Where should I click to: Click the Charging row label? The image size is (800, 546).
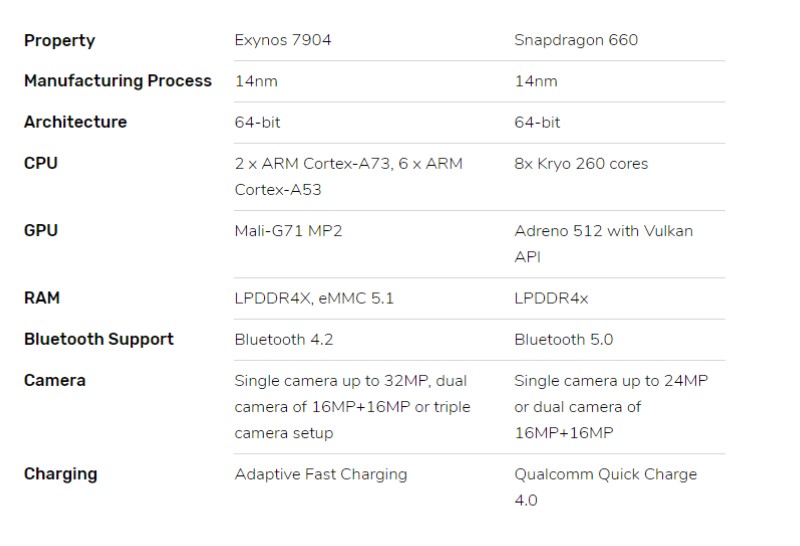click(60, 474)
